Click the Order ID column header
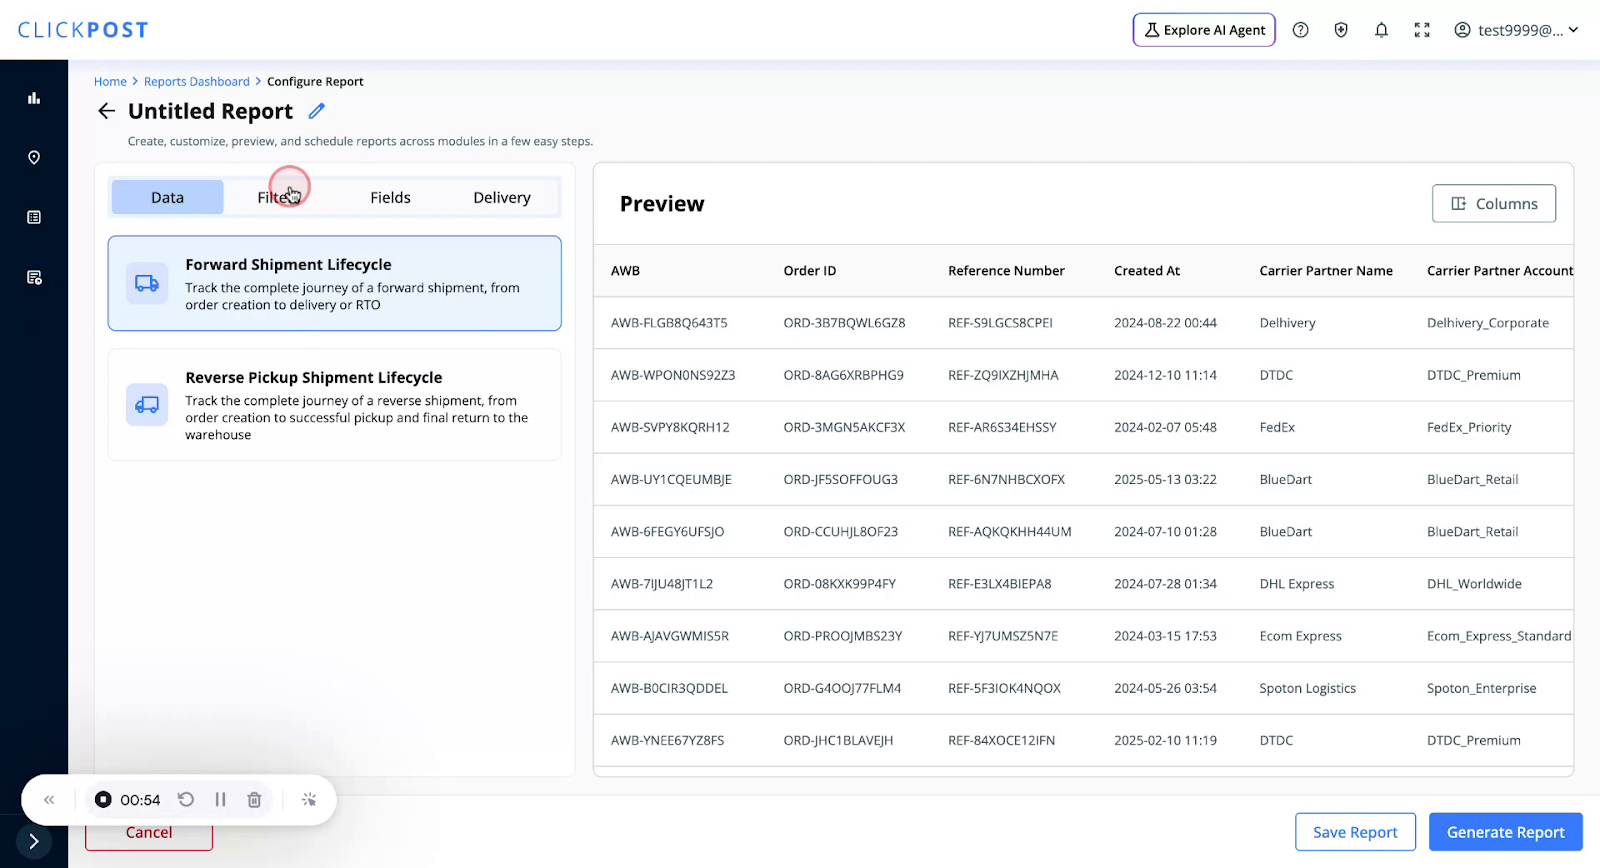This screenshot has height=868, width=1600. [x=810, y=271]
